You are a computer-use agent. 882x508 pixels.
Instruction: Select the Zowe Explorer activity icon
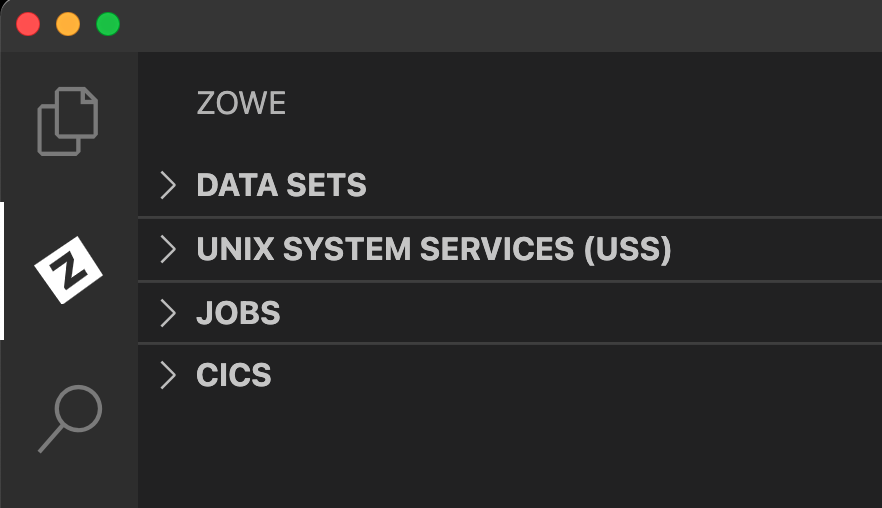tap(68, 270)
